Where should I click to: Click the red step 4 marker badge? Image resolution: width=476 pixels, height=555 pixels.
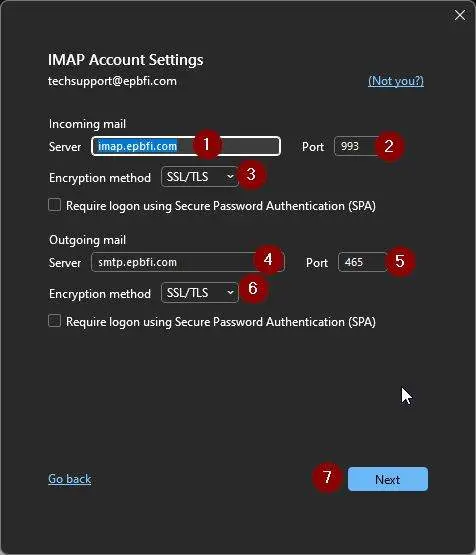268,260
